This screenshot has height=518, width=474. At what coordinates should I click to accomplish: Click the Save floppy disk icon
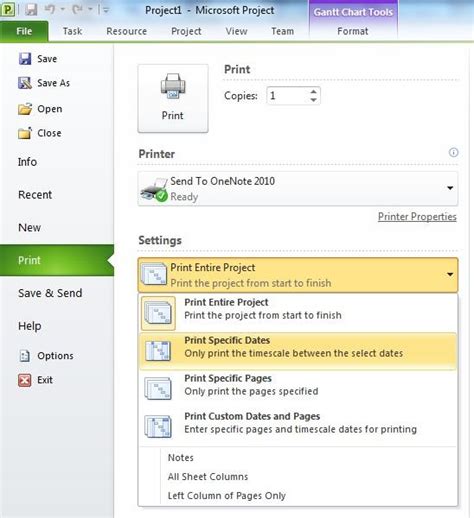tap(25, 59)
